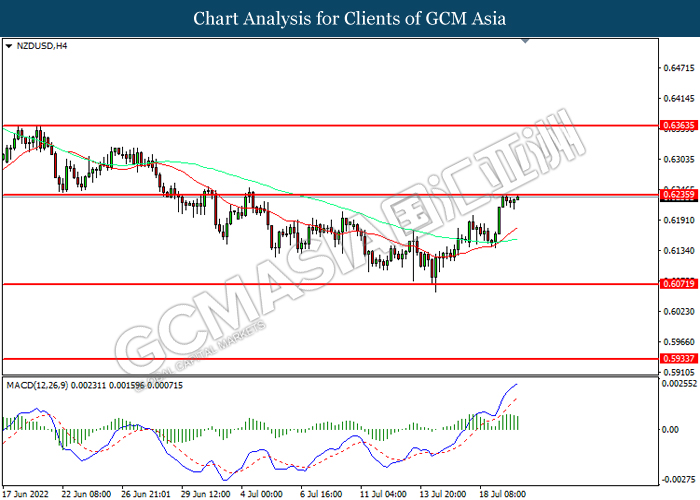Select the 0.59337 support price label
The height and width of the screenshot is (500, 700).
click(679, 358)
